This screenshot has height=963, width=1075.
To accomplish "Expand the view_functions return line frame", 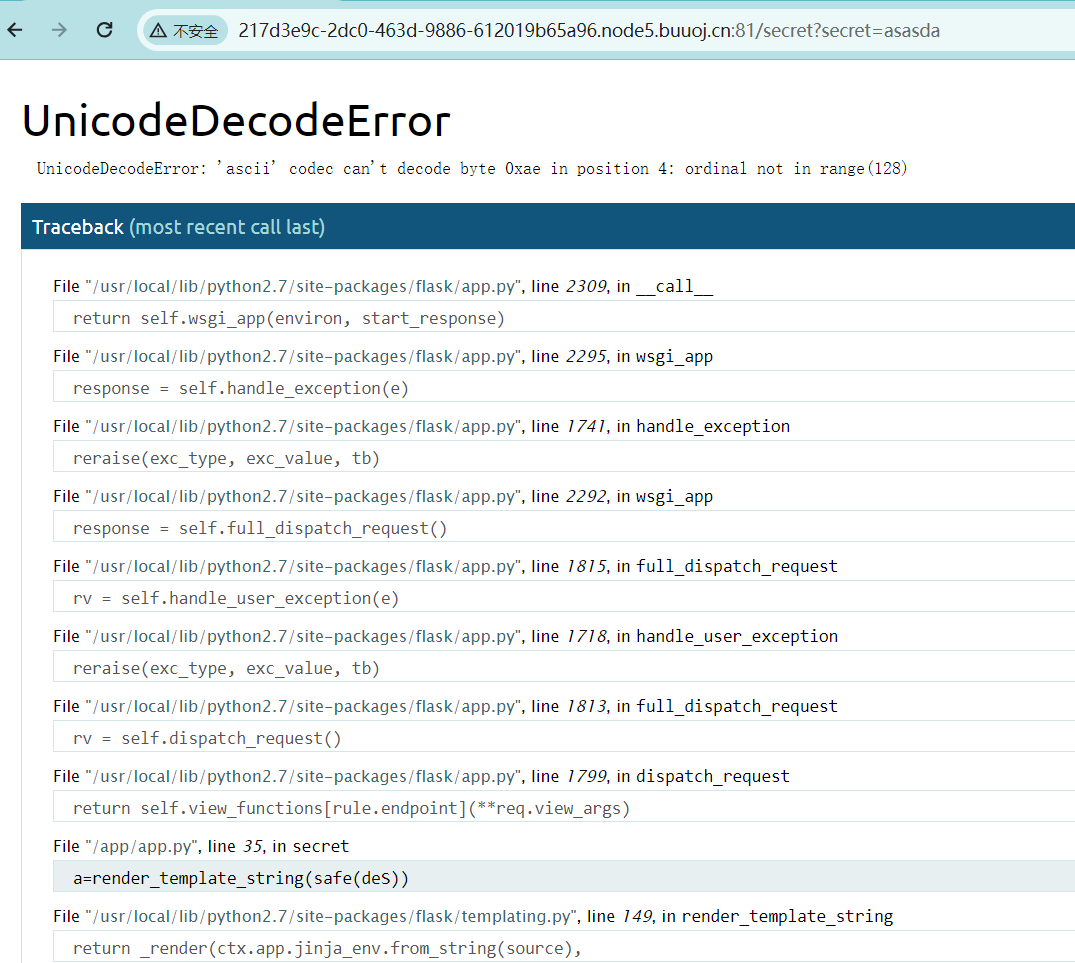I will 351,808.
